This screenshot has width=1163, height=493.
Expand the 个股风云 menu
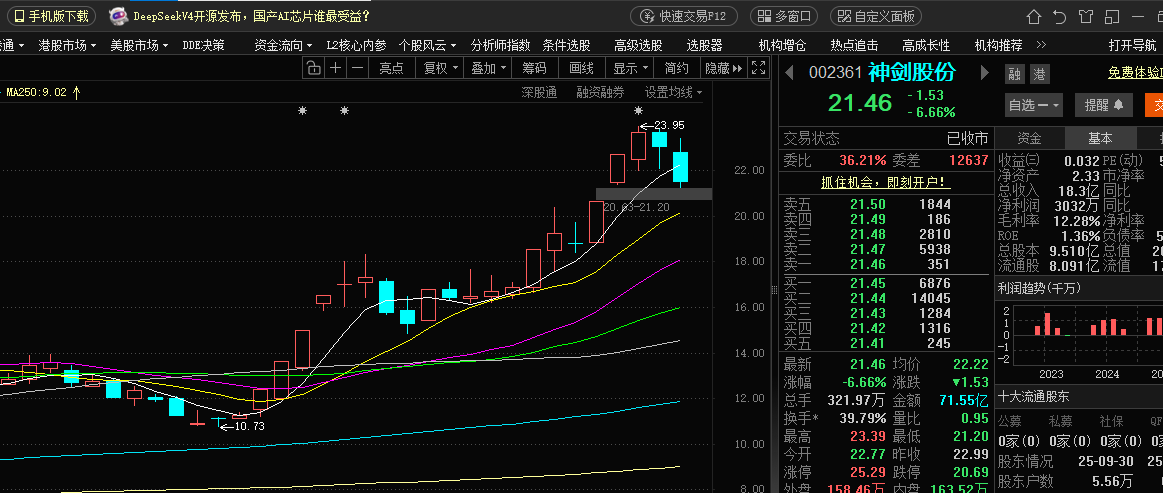427,45
